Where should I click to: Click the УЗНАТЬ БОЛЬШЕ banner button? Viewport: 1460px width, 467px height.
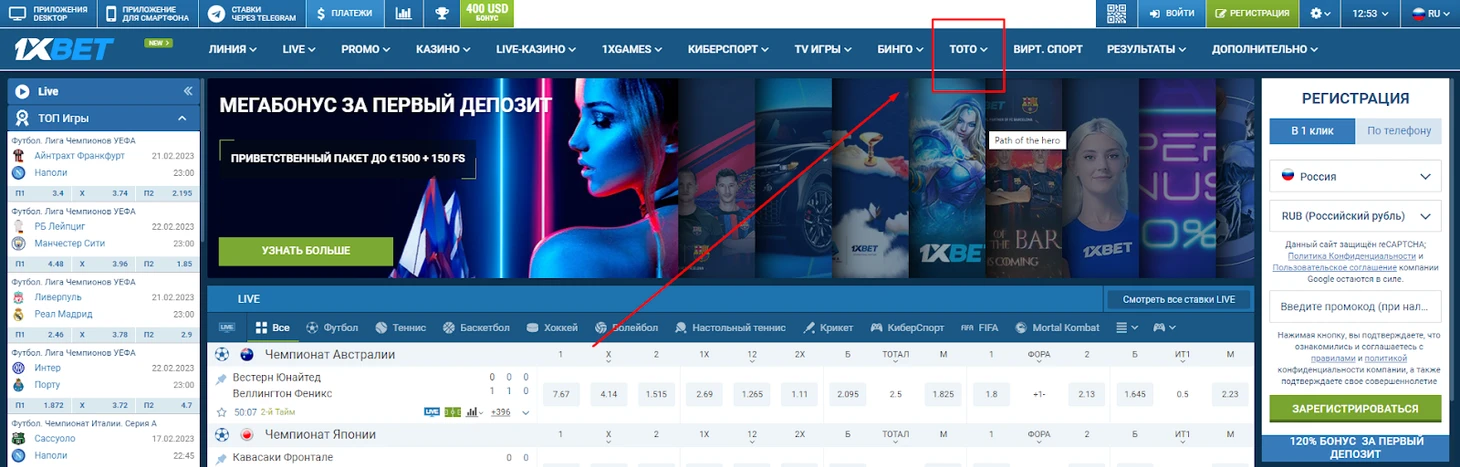click(306, 251)
